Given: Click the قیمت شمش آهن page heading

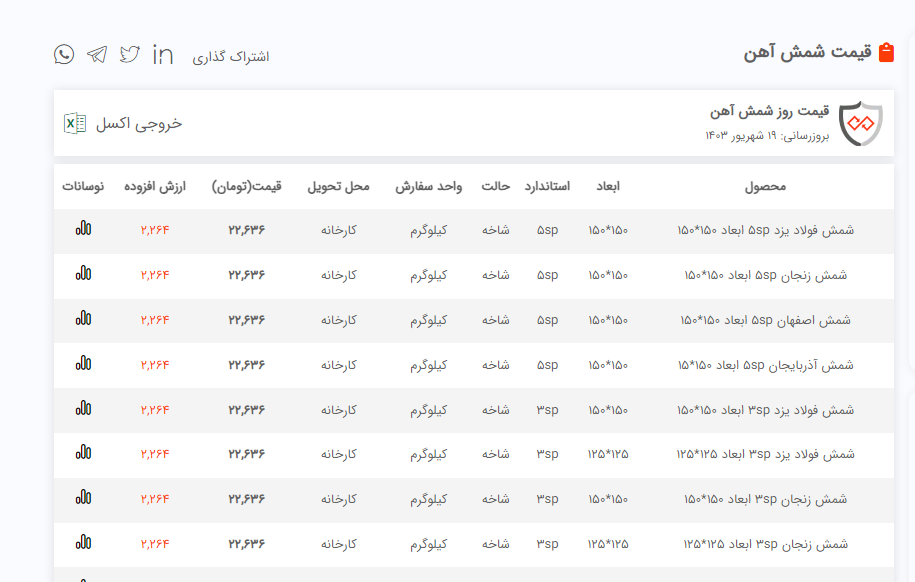Looking at the screenshot, I should point(807,53).
